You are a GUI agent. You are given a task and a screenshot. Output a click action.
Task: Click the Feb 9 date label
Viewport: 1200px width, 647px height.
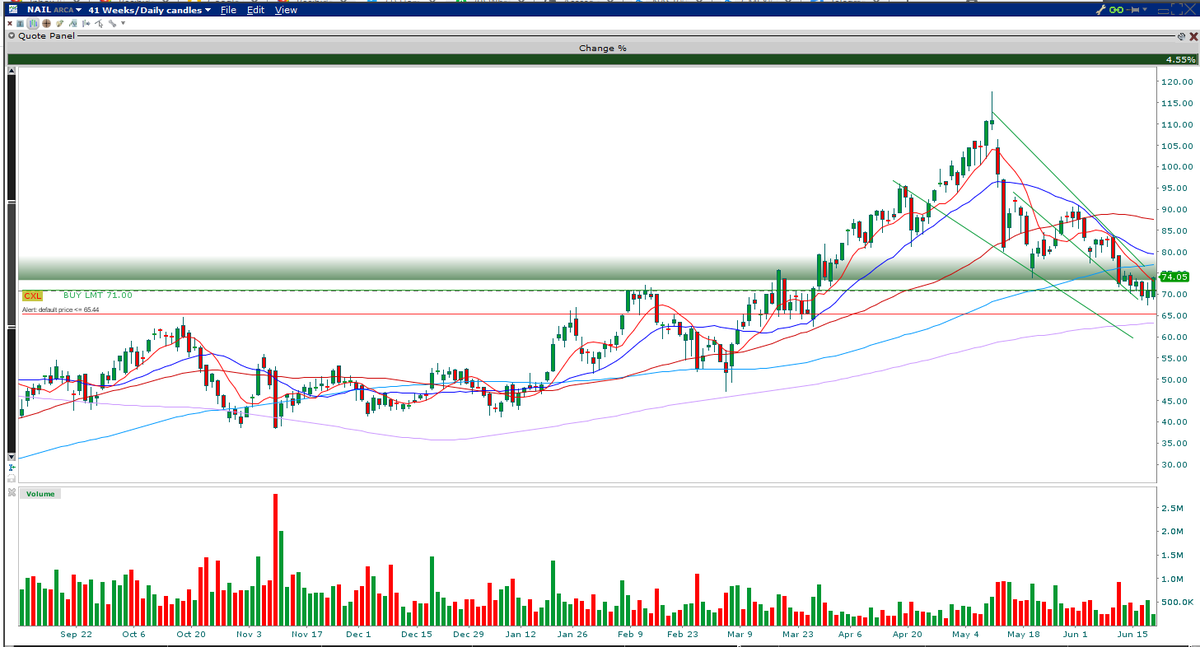[631, 634]
